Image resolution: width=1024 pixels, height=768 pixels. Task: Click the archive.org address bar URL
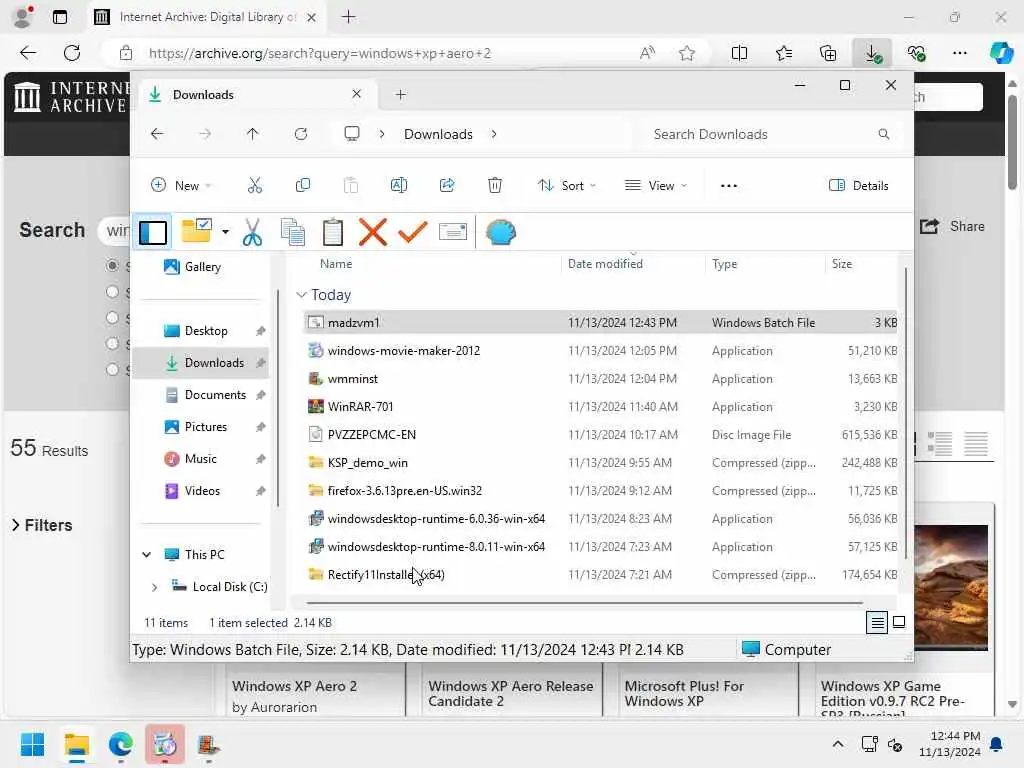pyautogui.click(x=319, y=53)
